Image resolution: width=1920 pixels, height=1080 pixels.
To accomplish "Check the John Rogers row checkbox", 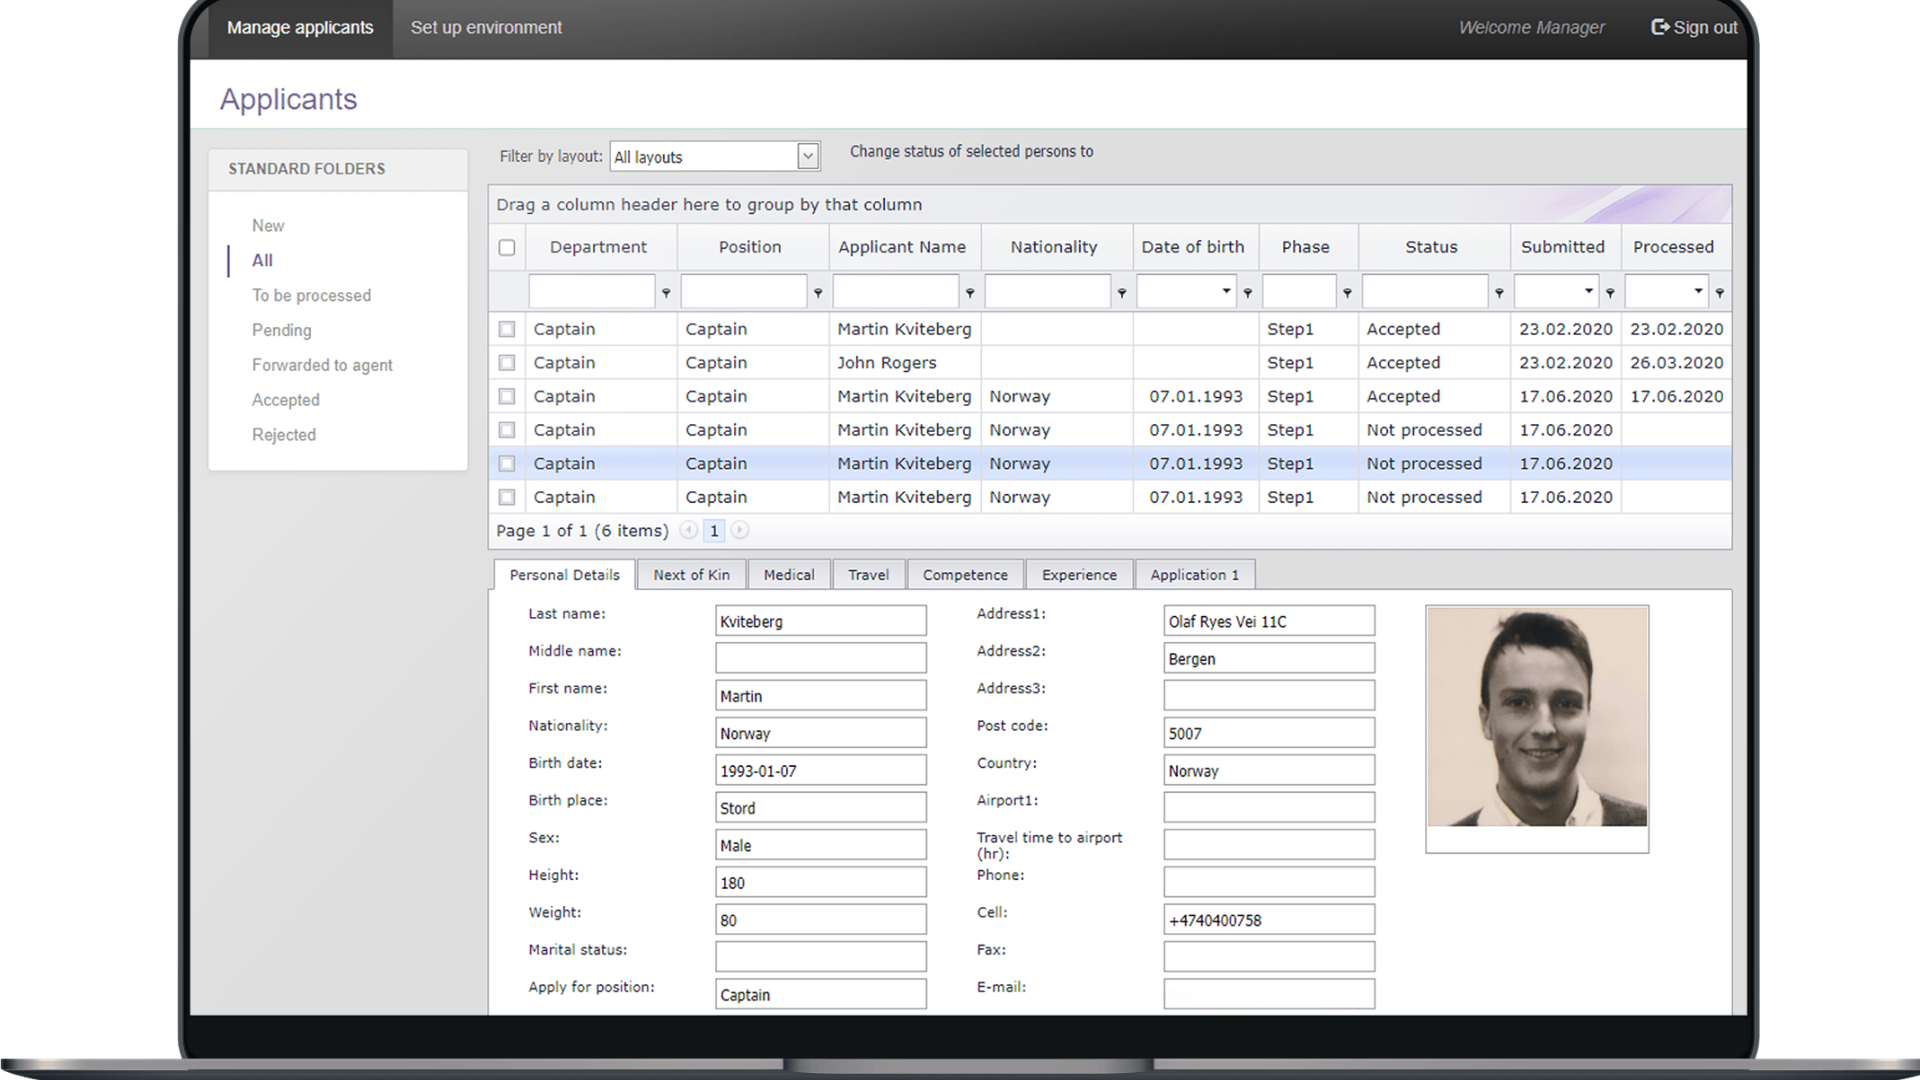I will (507, 363).
